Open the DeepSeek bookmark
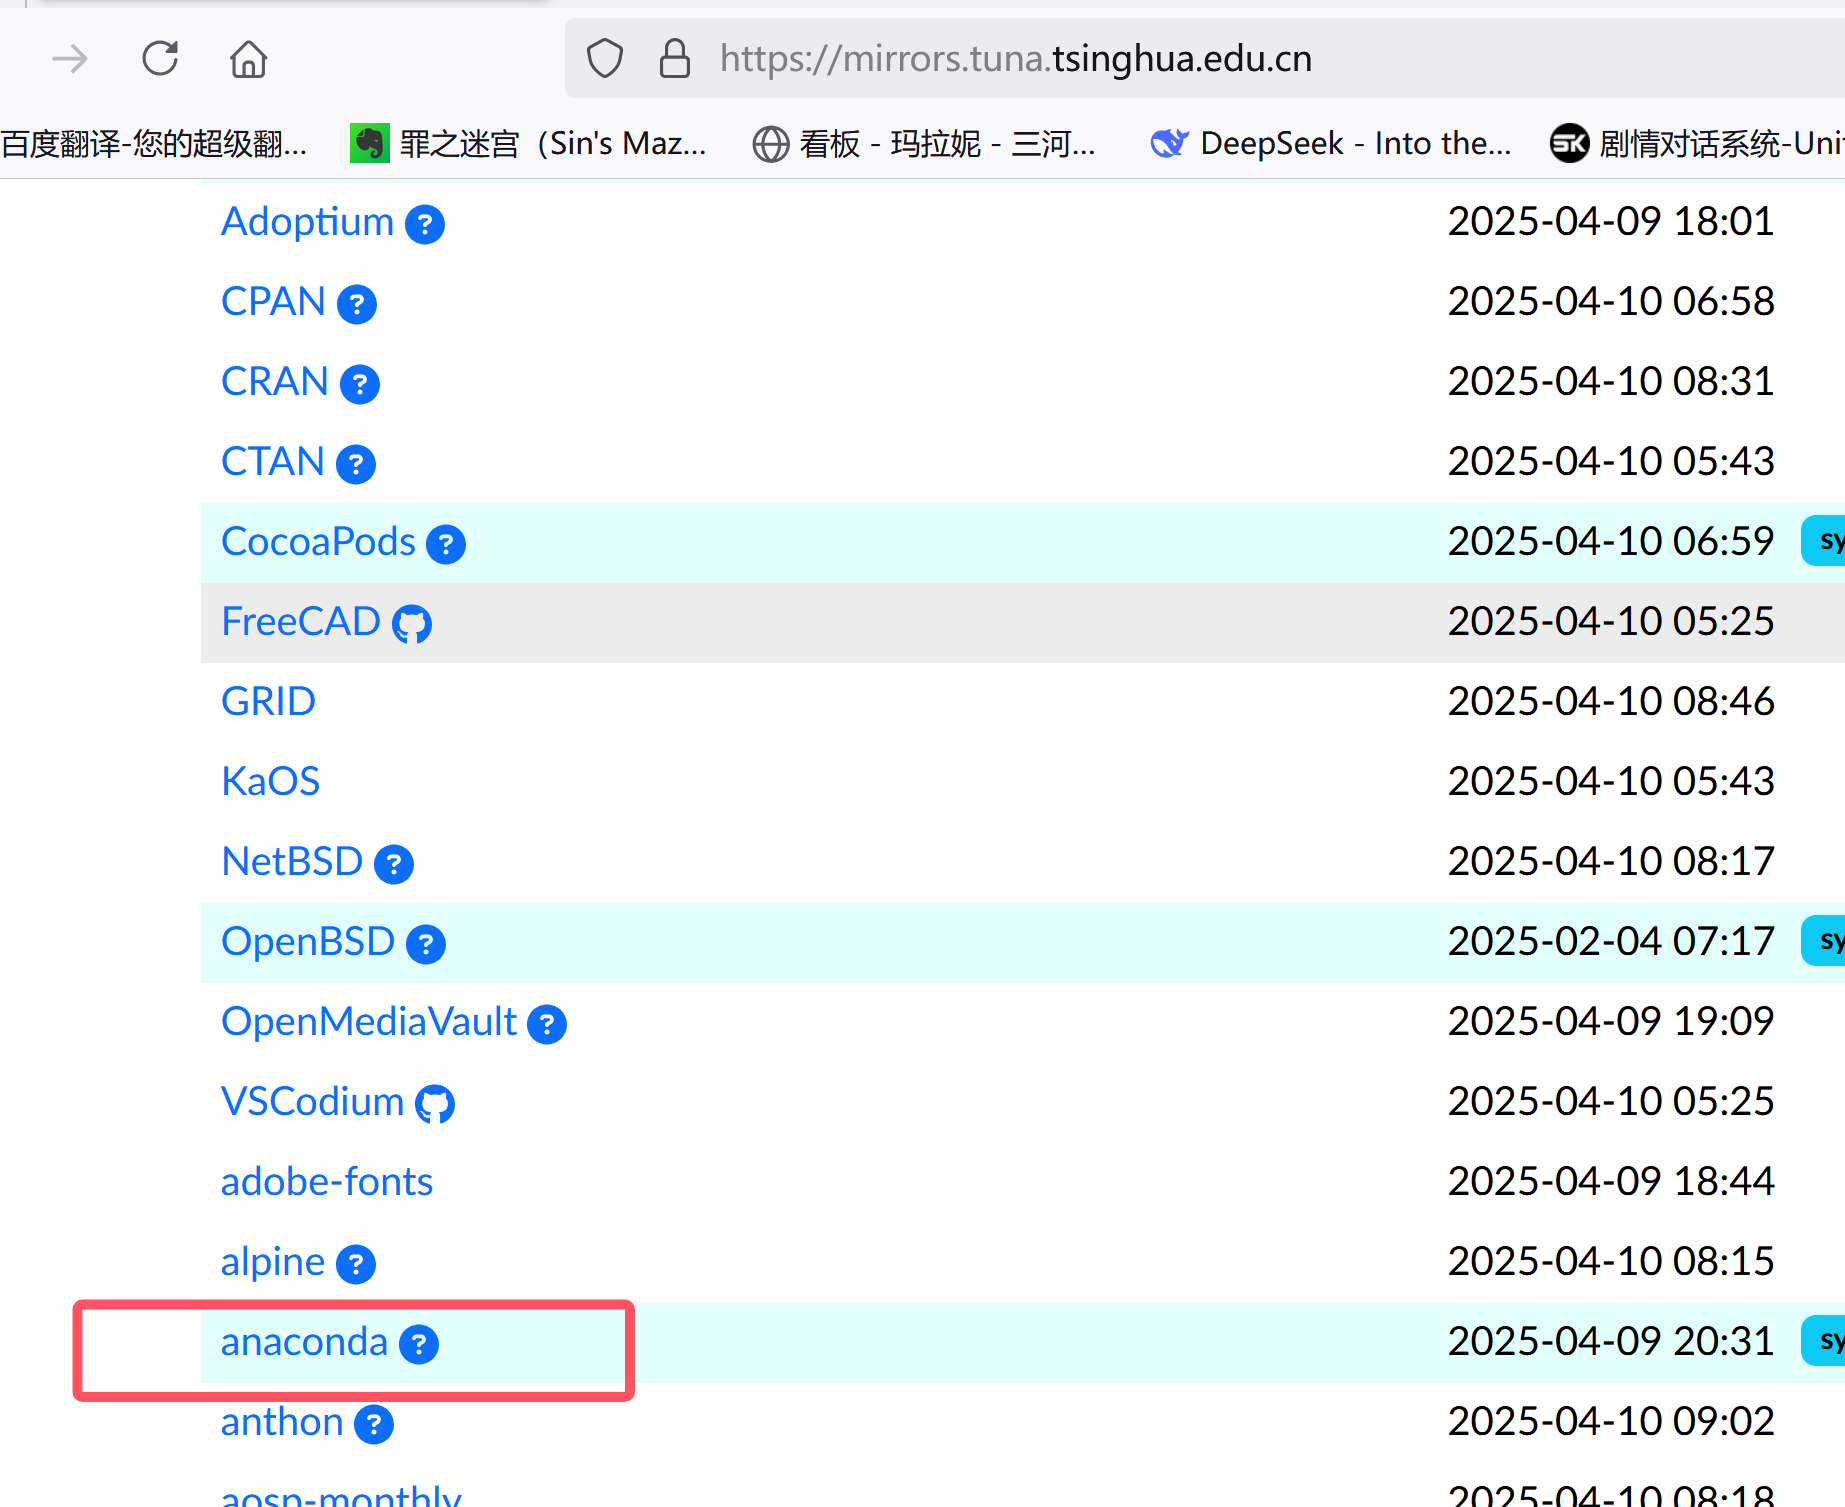 [1331, 144]
